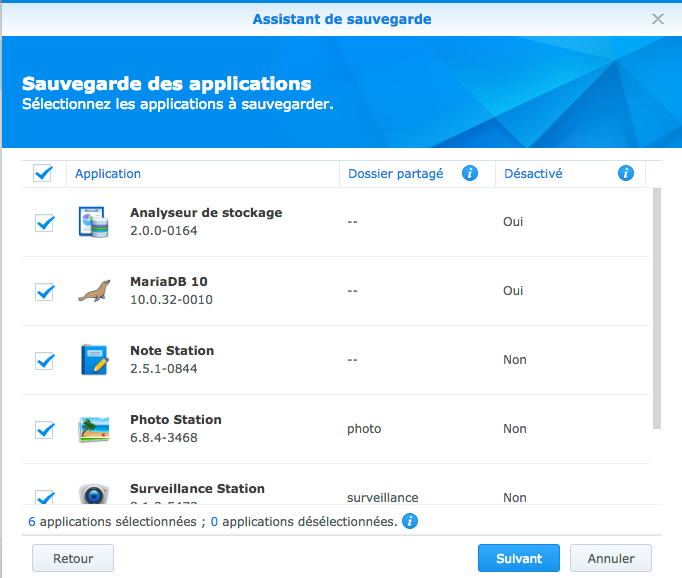Click '6 applications sélectionnées' status text
Viewport: 682px width, 578px height.
112,521
